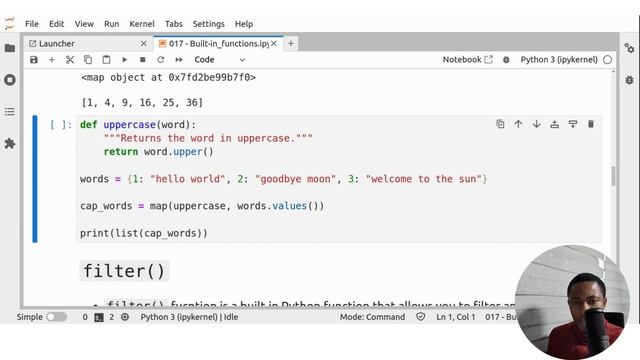Open the Edit menu
Screen dimensions: 640x360
[x=56, y=24]
